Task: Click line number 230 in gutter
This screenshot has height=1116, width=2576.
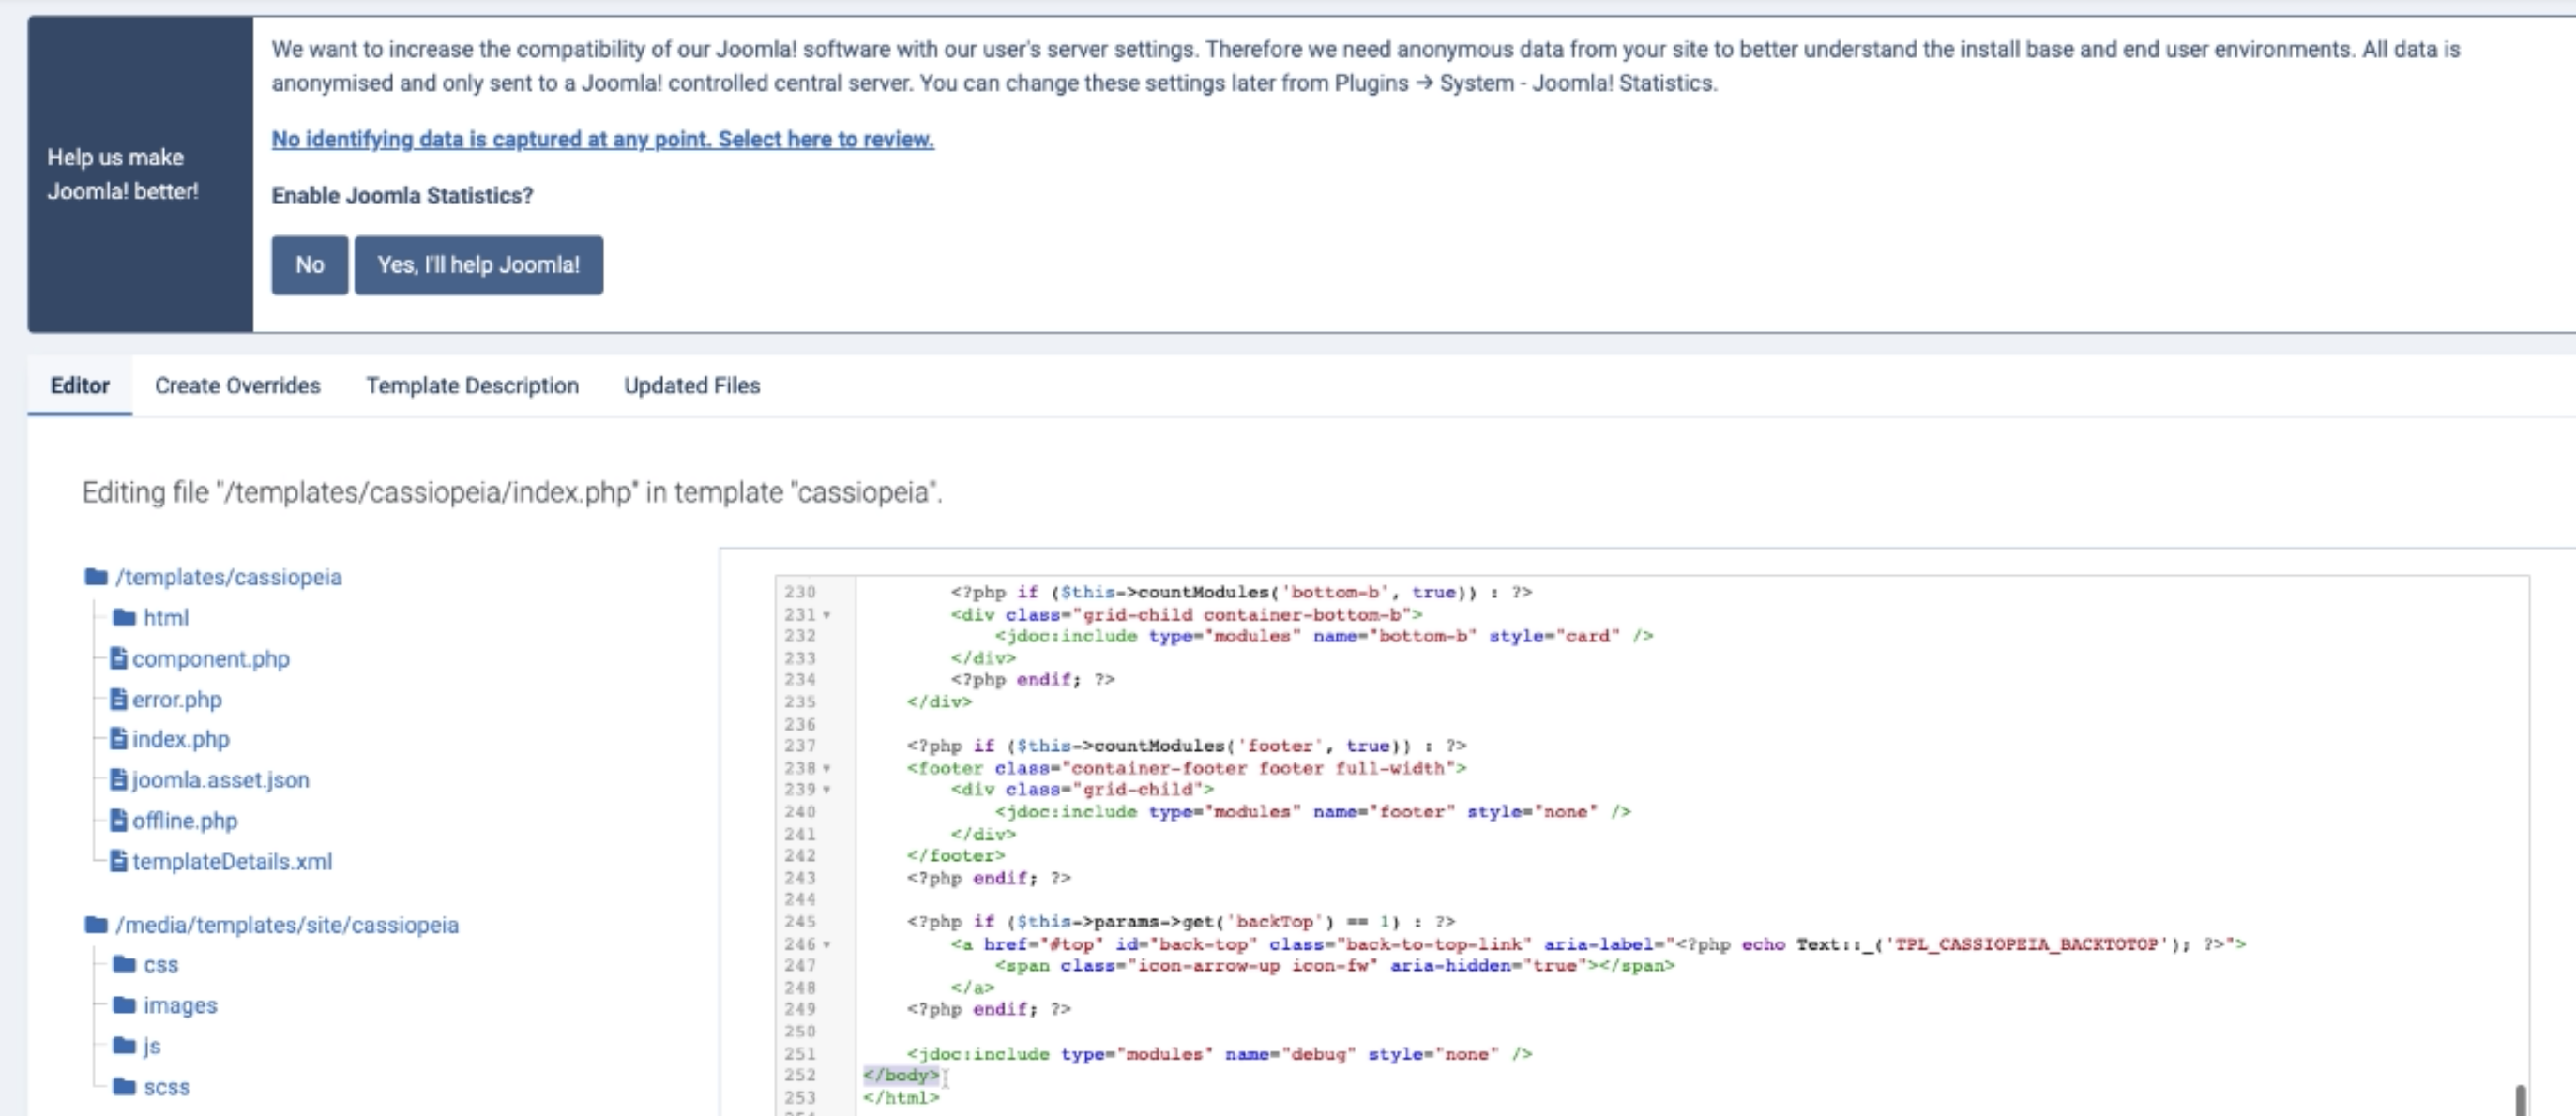Action: (x=800, y=592)
